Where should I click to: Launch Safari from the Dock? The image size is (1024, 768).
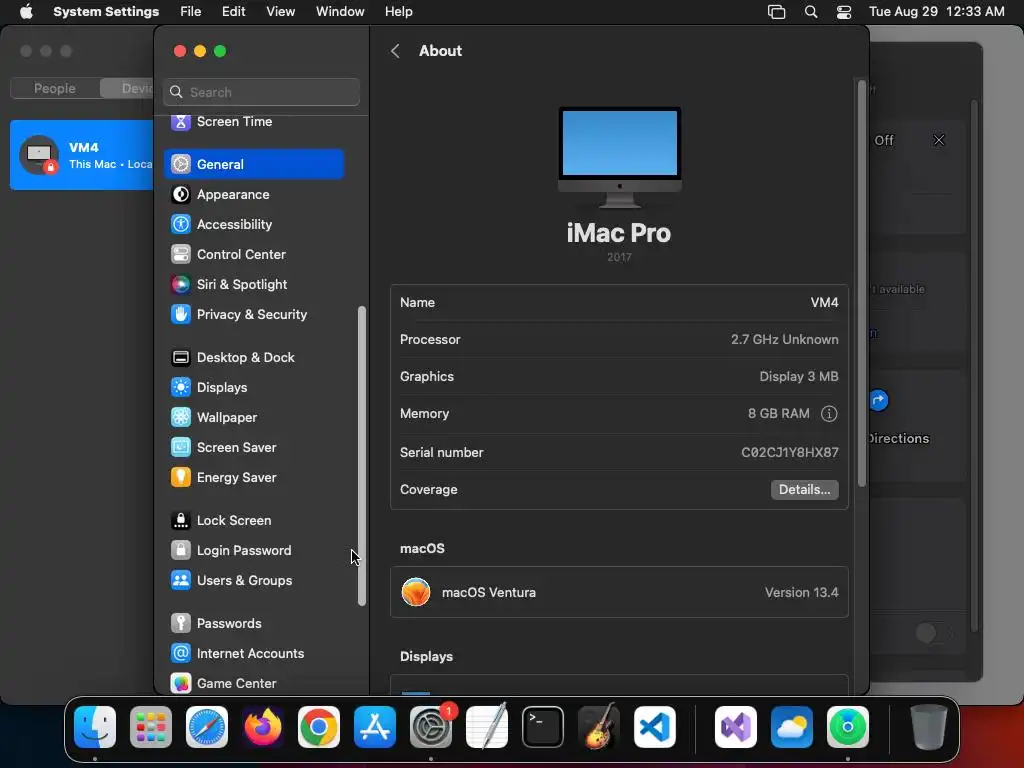coord(207,727)
